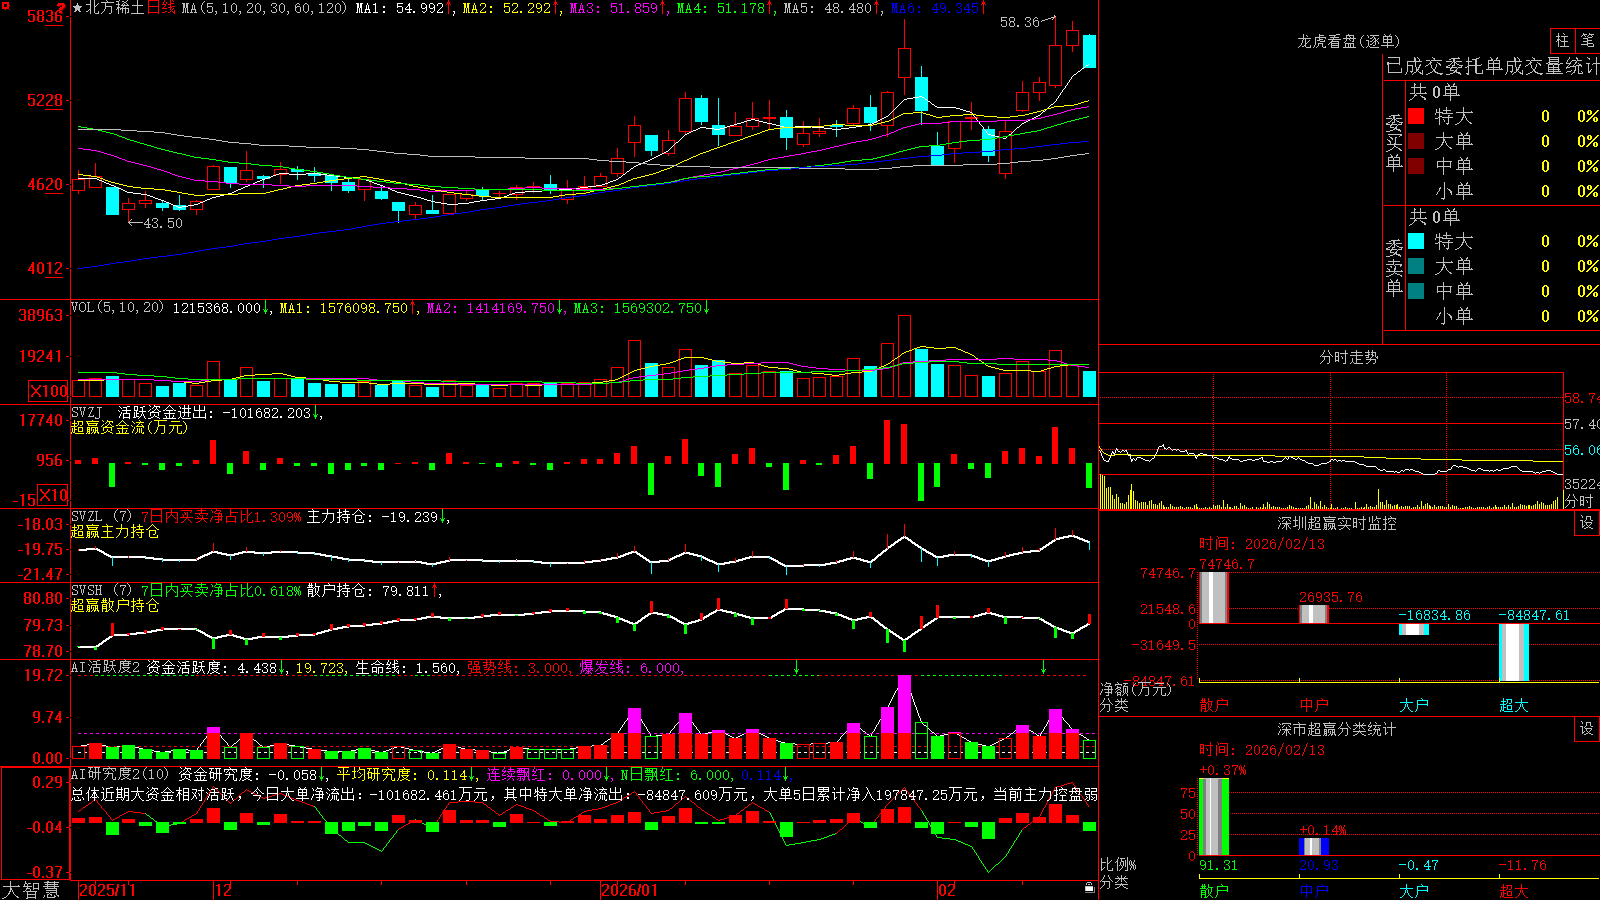This screenshot has width=1600, height=900.
Task: Click the 大智慧 logo at bottom-left
Action: 31,890
